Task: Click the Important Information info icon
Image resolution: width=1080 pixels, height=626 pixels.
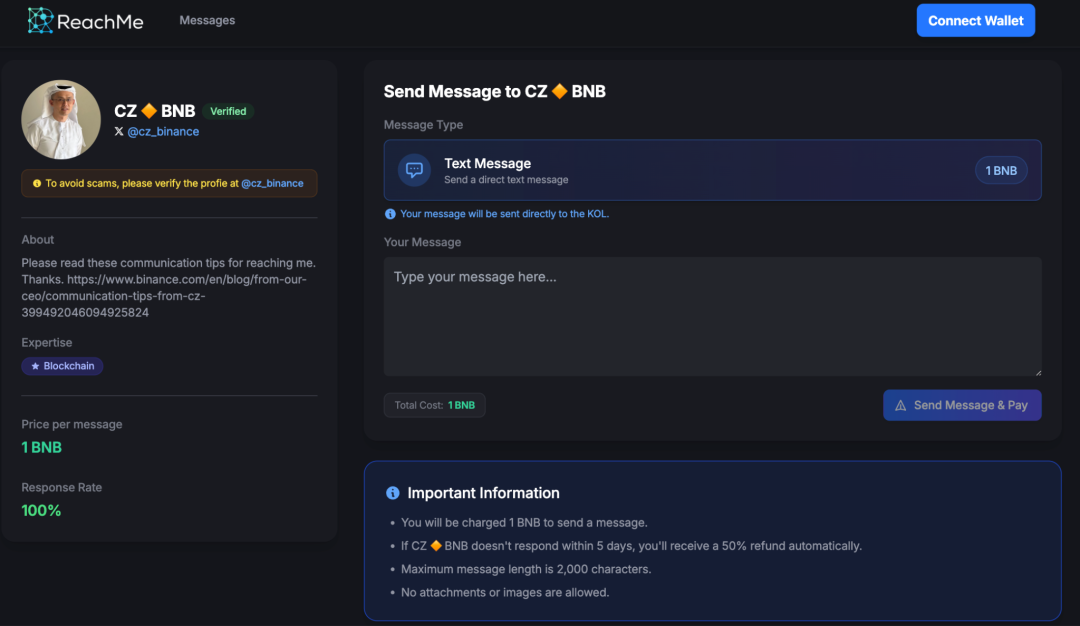Action: (393, 493)
